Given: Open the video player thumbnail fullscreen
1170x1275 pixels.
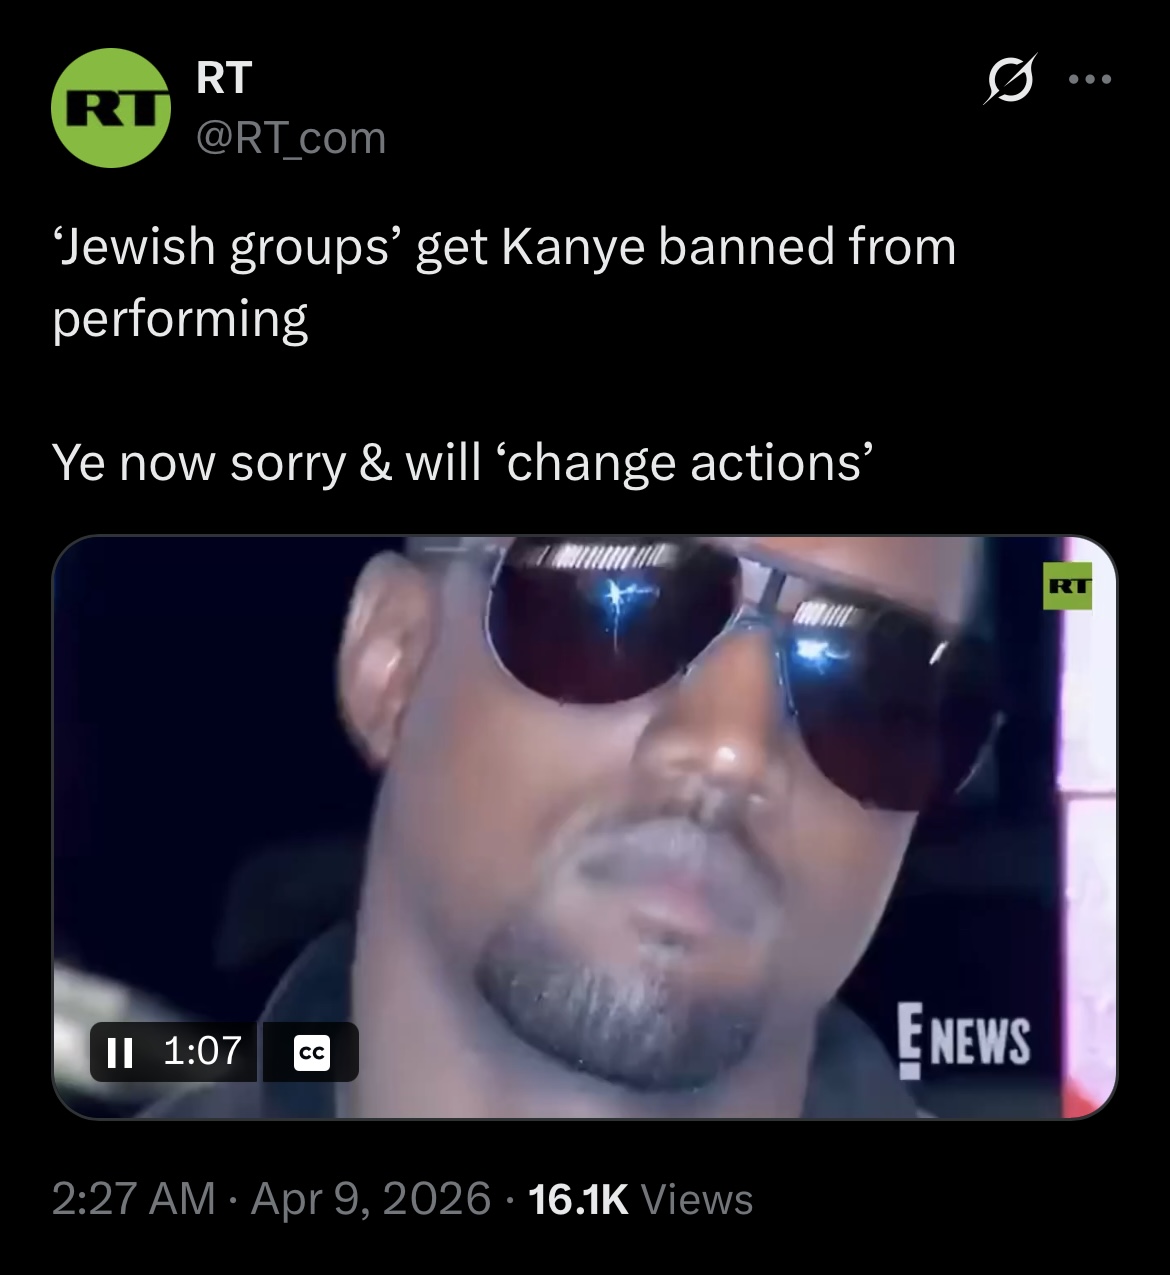Looking at the screenshot, I should click(584, 827).
